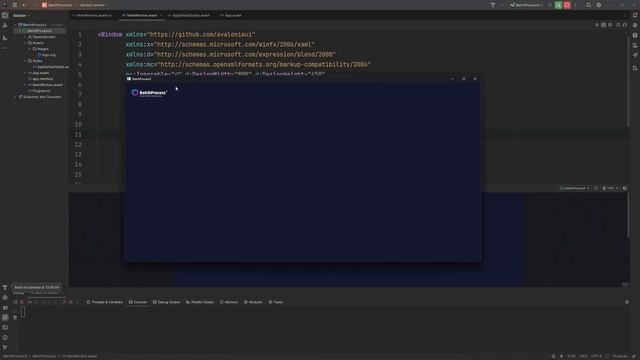Maximize the running BatchProcess1 app window
640x360 pixels.
pyautogui.click(x=463, y=79)
